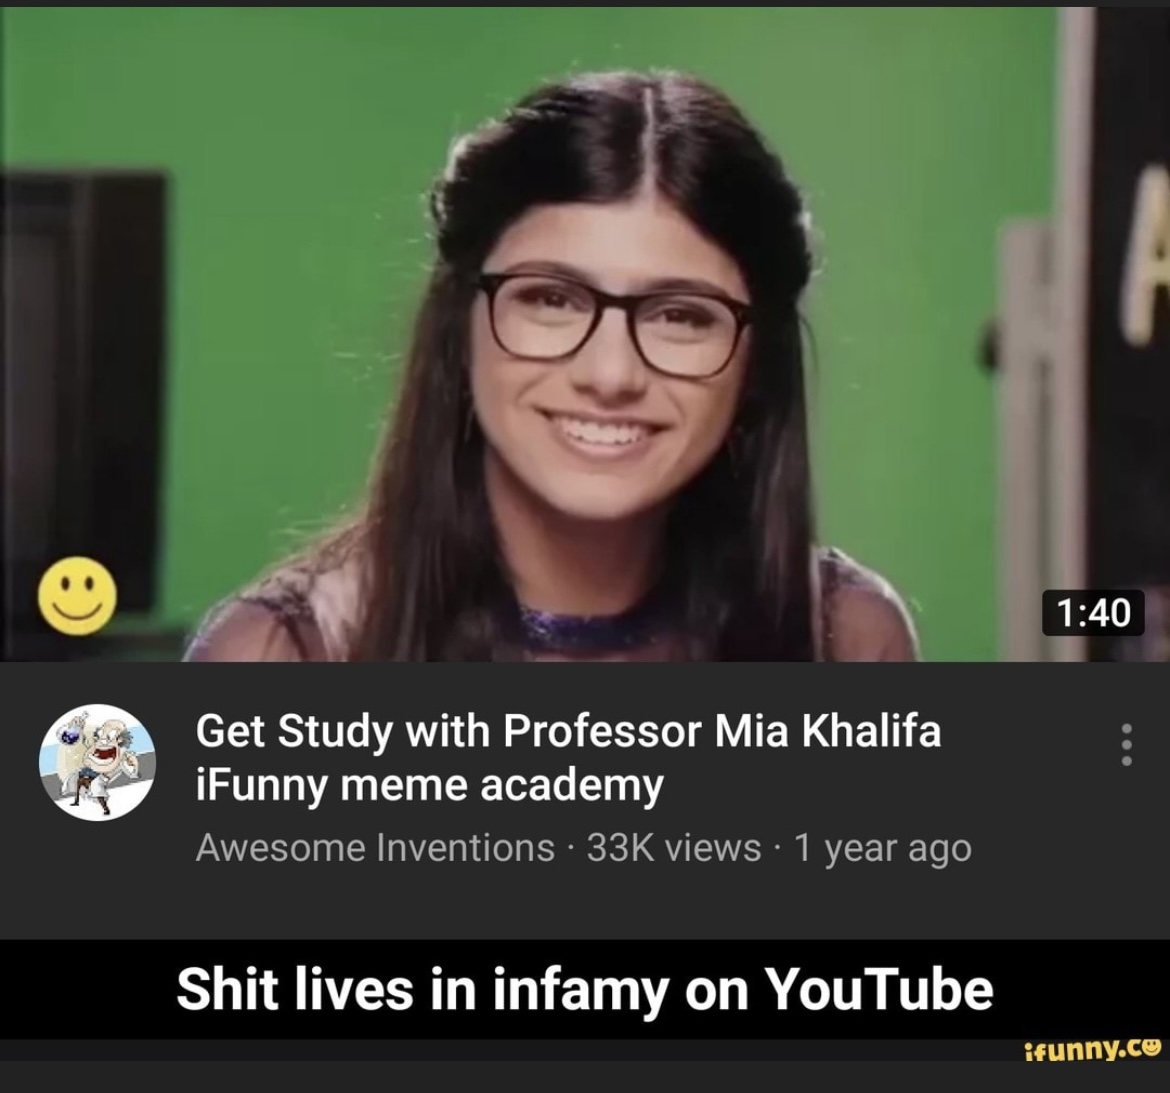Click the ifunny.co watermark logo
1170x1093 pixels.
pos(1093,1050)
